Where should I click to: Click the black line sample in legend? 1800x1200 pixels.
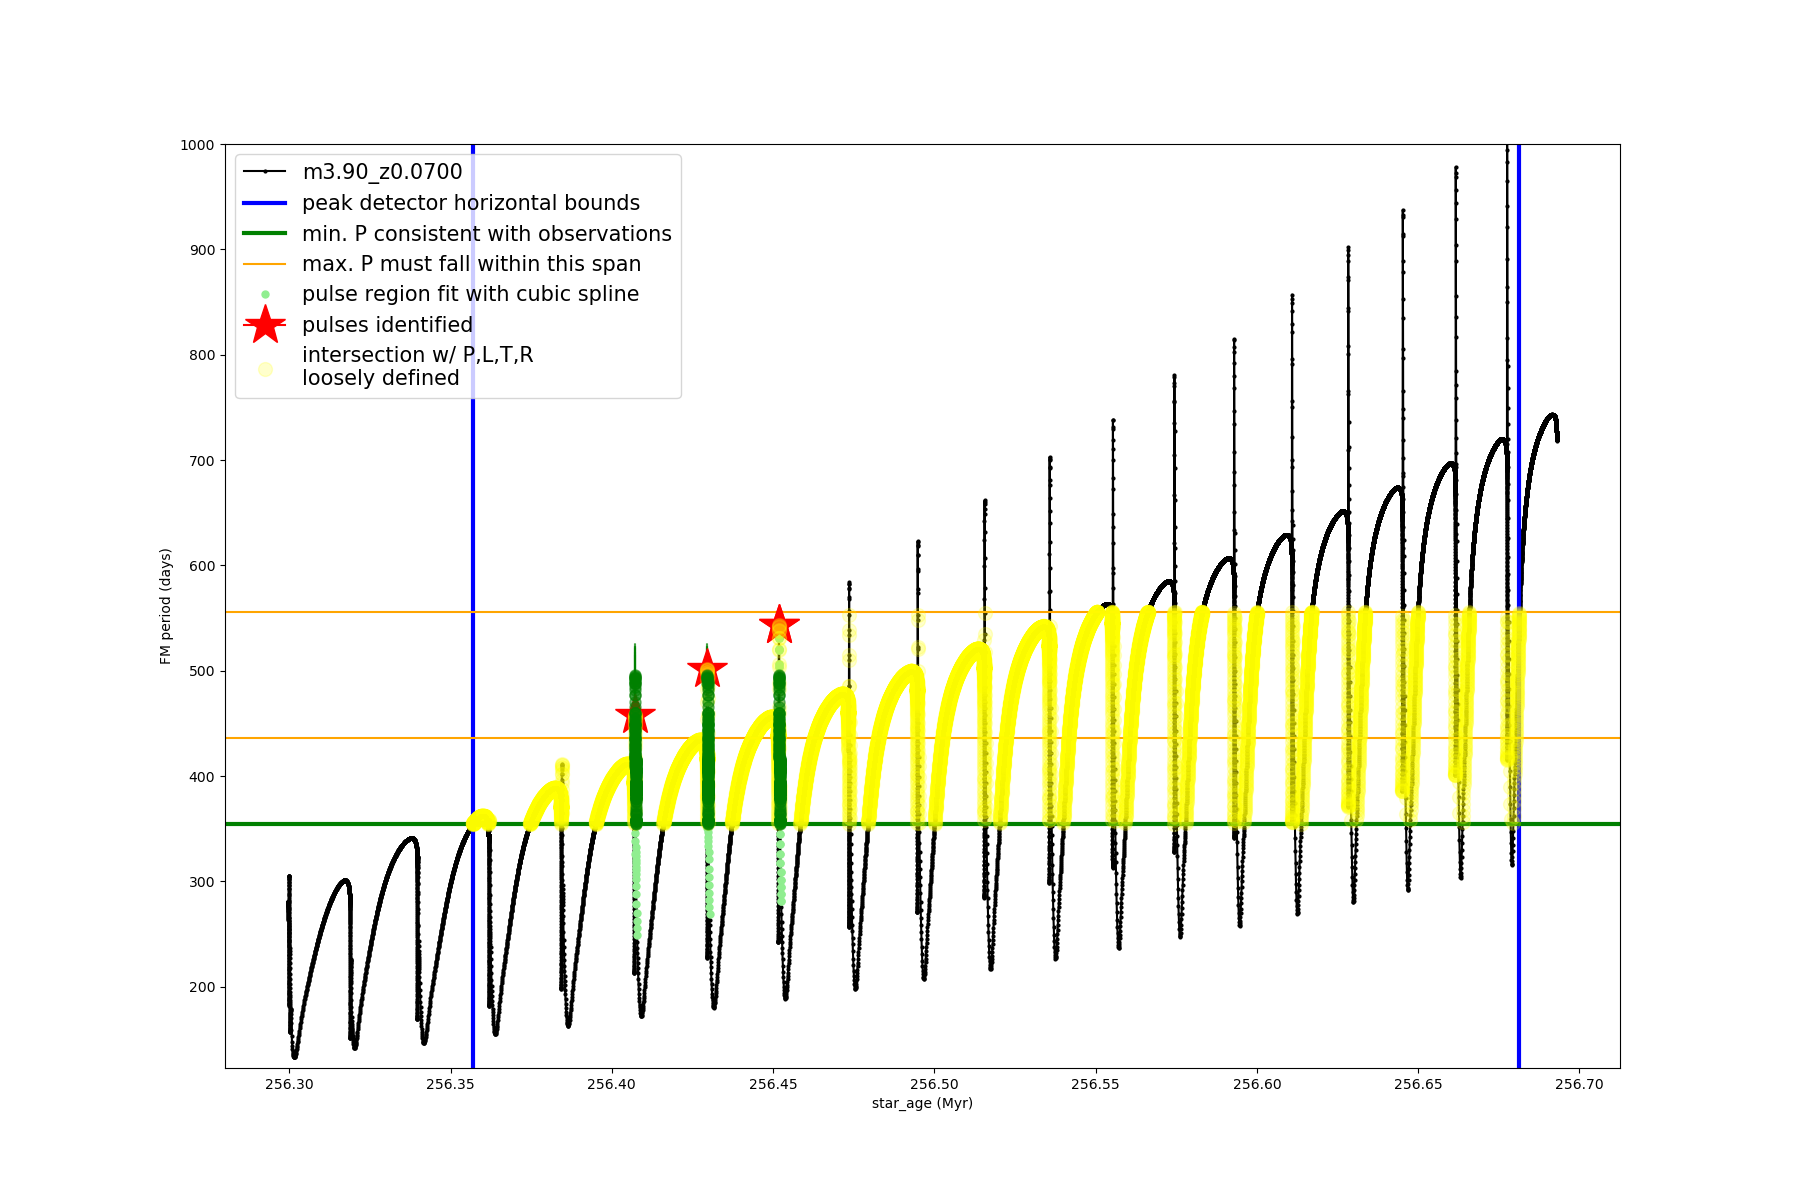[265, 172]
